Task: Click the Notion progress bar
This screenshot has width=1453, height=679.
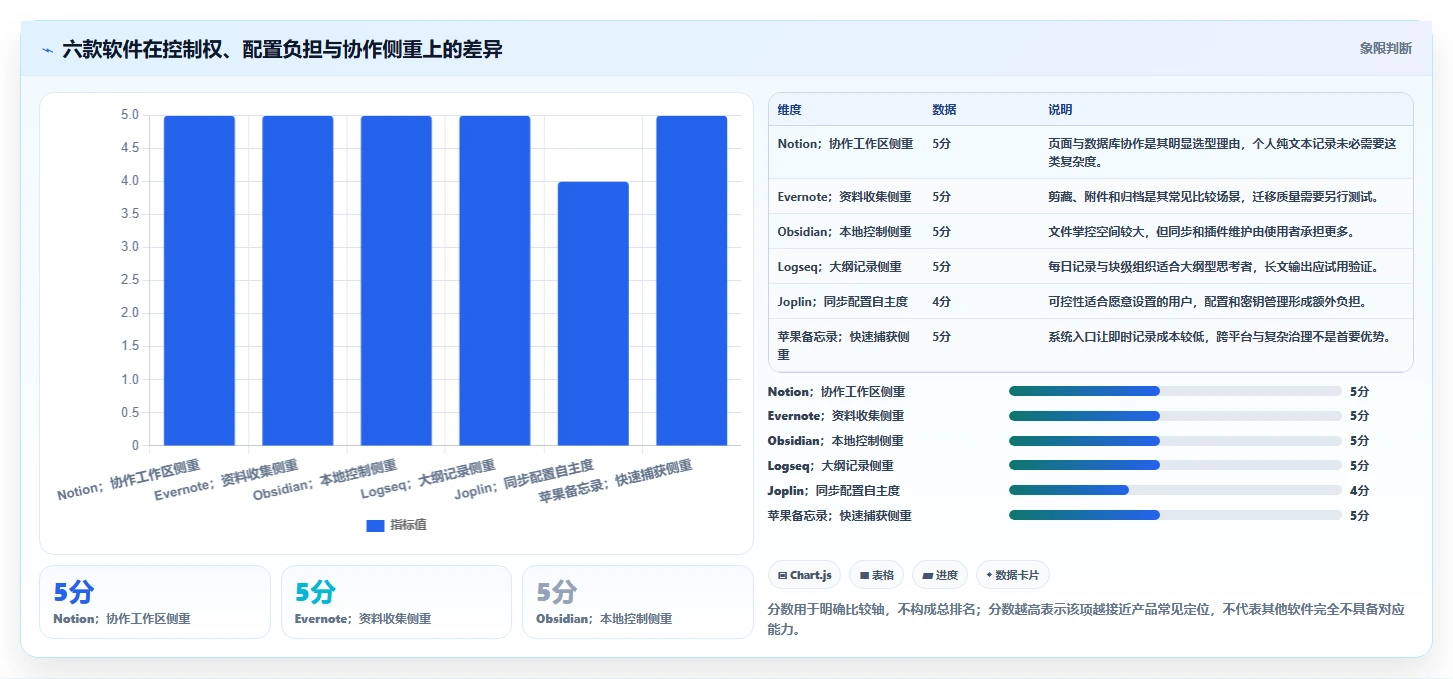Action: click(x=1175, y=391)
